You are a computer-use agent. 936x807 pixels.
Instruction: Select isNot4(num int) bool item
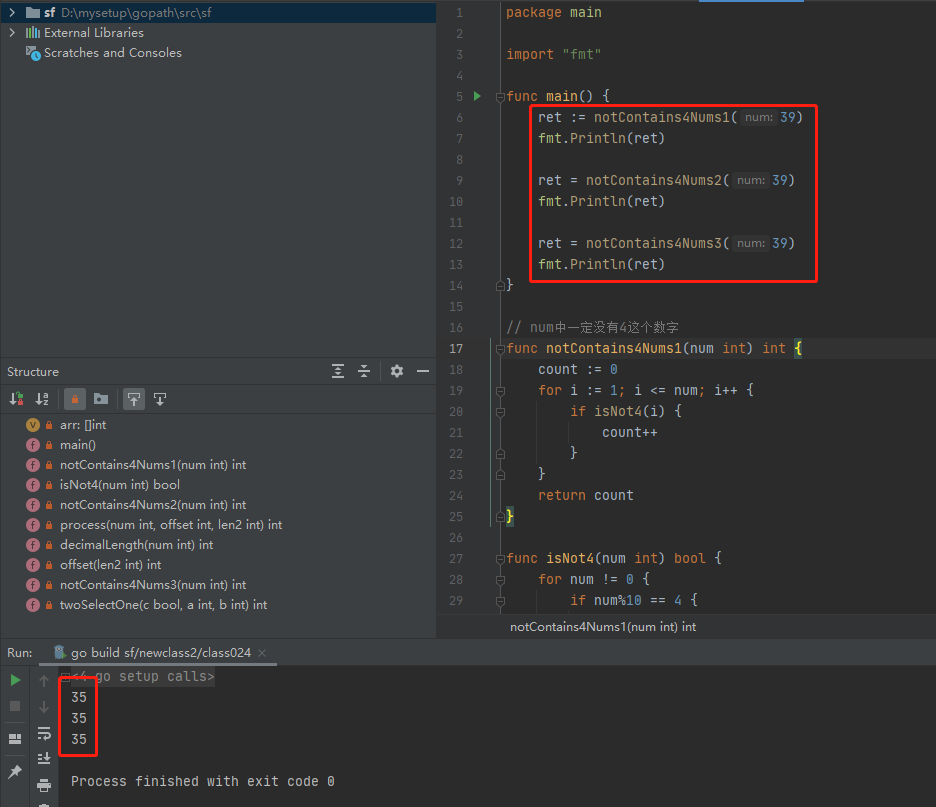point(120,485)
